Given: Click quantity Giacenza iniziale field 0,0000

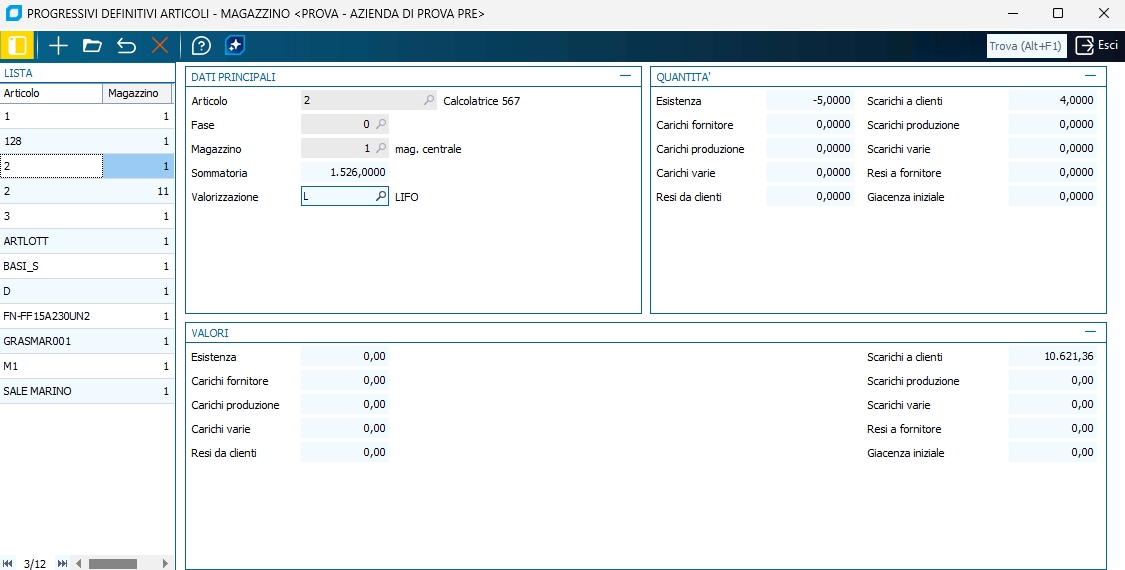Looking at the screenshot, I should click(1053, 196).
